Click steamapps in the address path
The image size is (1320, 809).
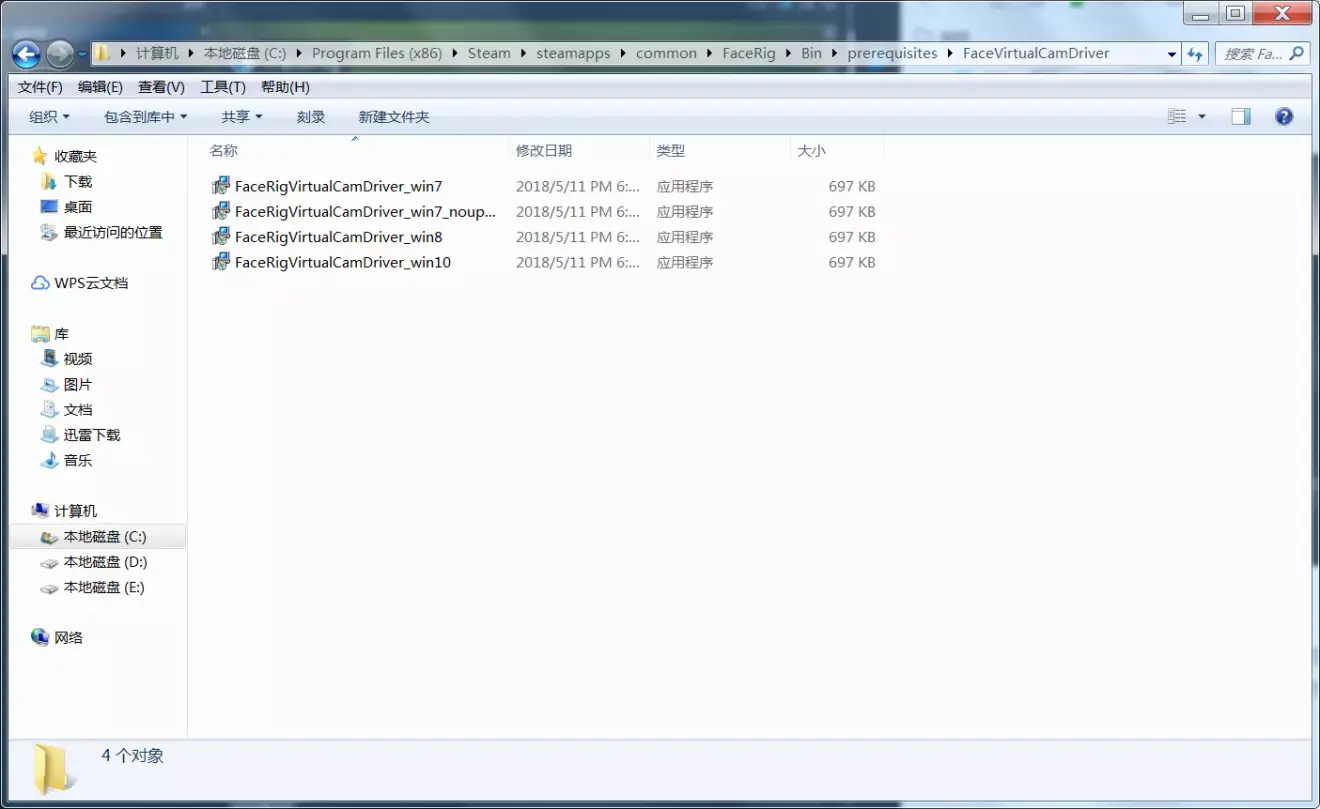pyautogui.click(x=573, y=54)
